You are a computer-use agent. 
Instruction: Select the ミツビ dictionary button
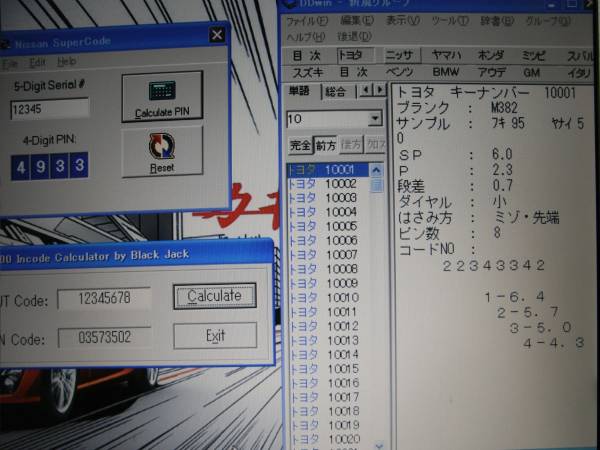pyautogui.click(x=533, y=55)
